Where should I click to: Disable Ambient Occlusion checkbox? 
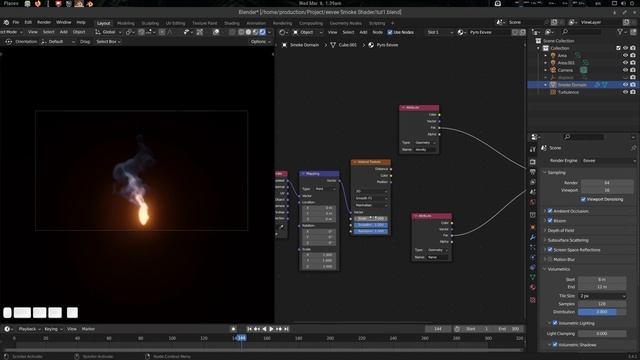(x=550, y=211)
